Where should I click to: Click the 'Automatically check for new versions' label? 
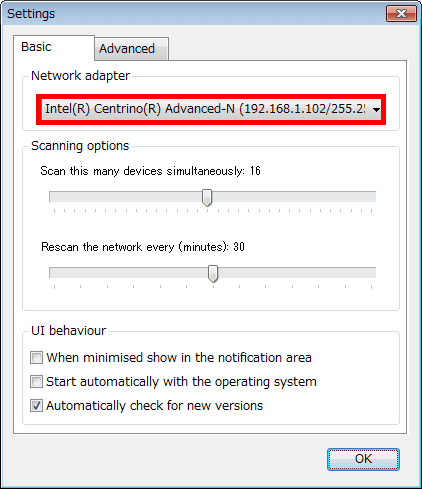pyautogui.click(x=155, y=406)
